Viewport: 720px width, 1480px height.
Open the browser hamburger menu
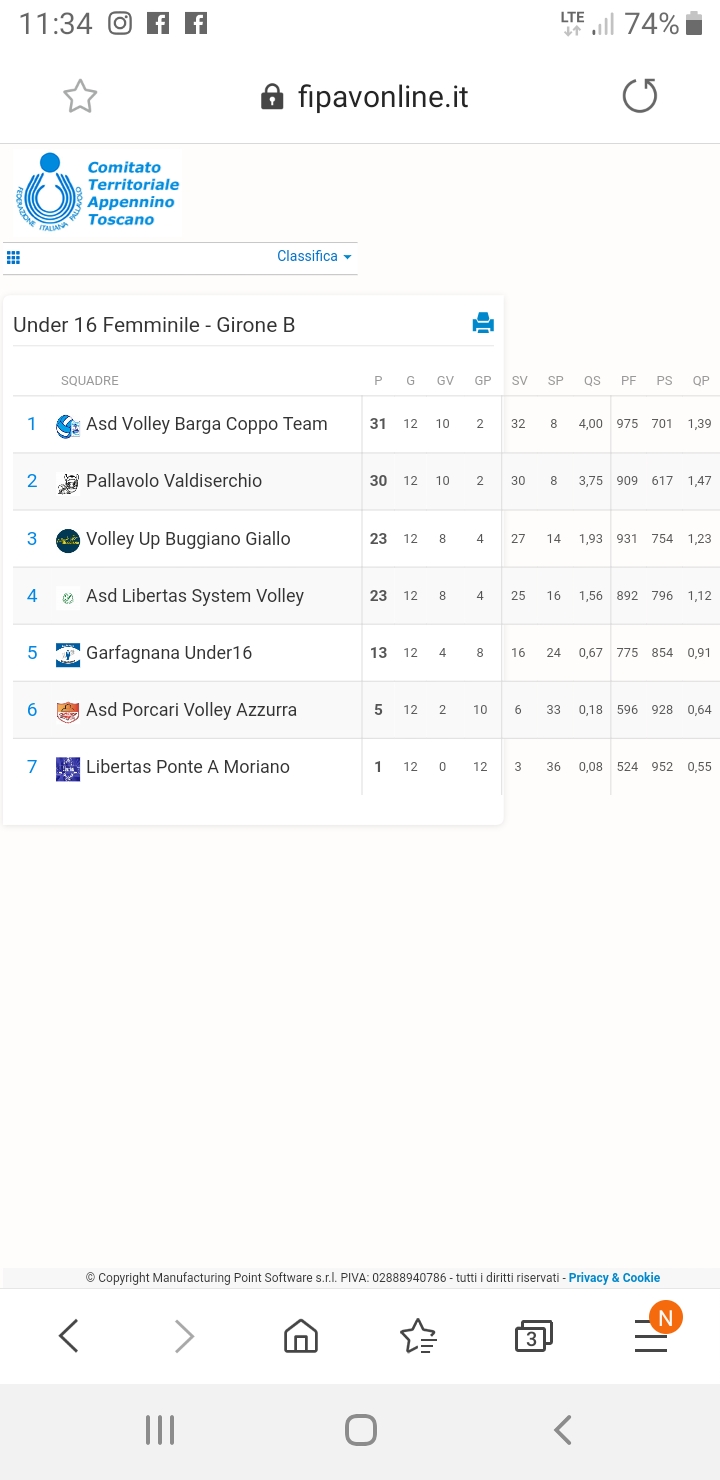pyautogui.click(x=651, y=1336)
